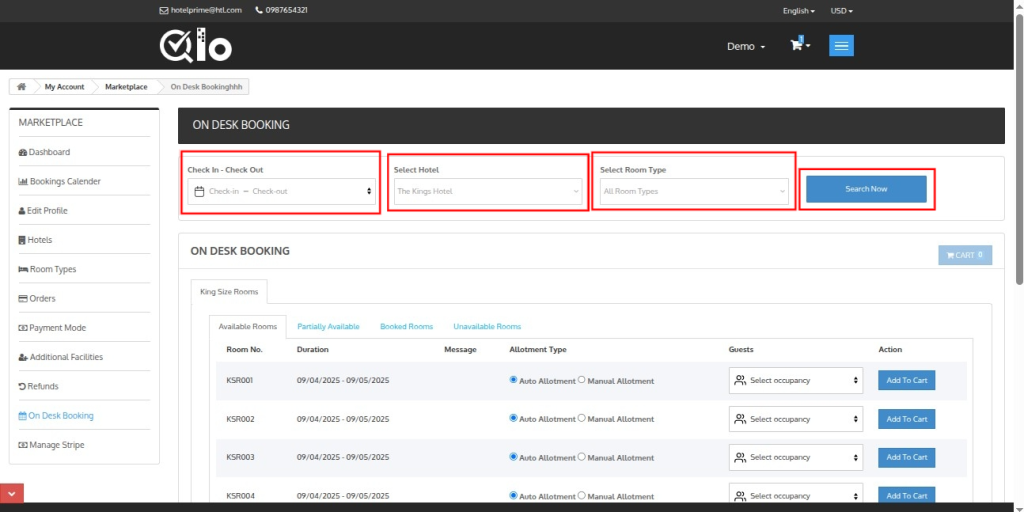The image size is (1024, 512).
Task: Click the home icon in breadcrumb
Action: click(x=22, y=86)
